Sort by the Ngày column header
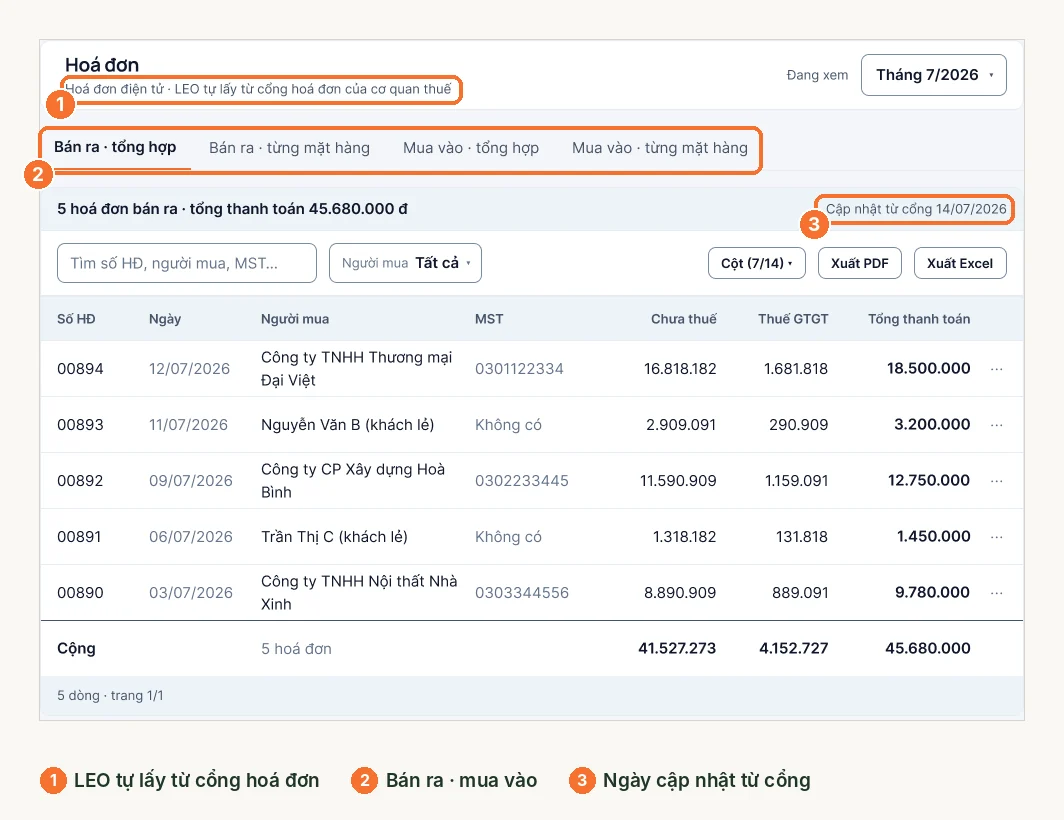 point(165,319)
